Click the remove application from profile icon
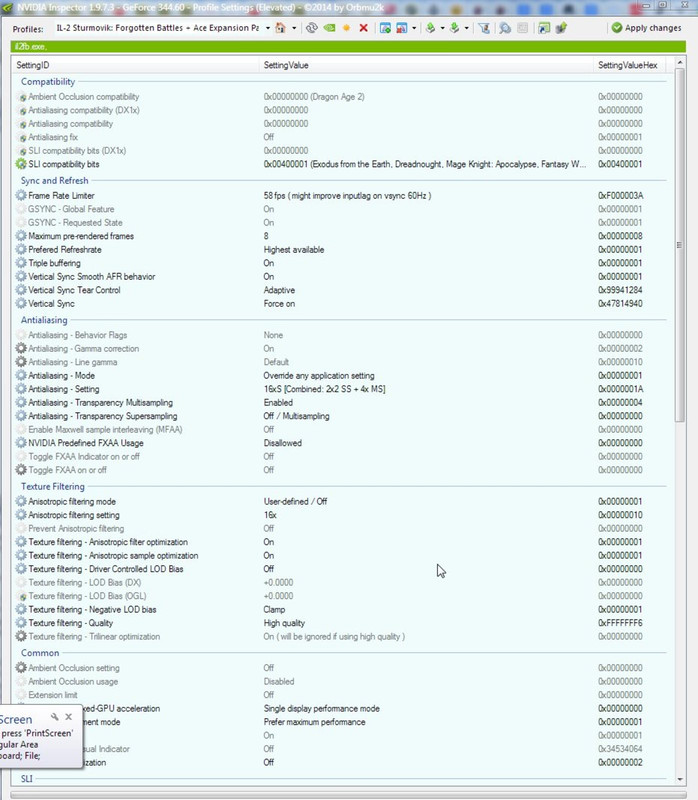 coord(402,28)
